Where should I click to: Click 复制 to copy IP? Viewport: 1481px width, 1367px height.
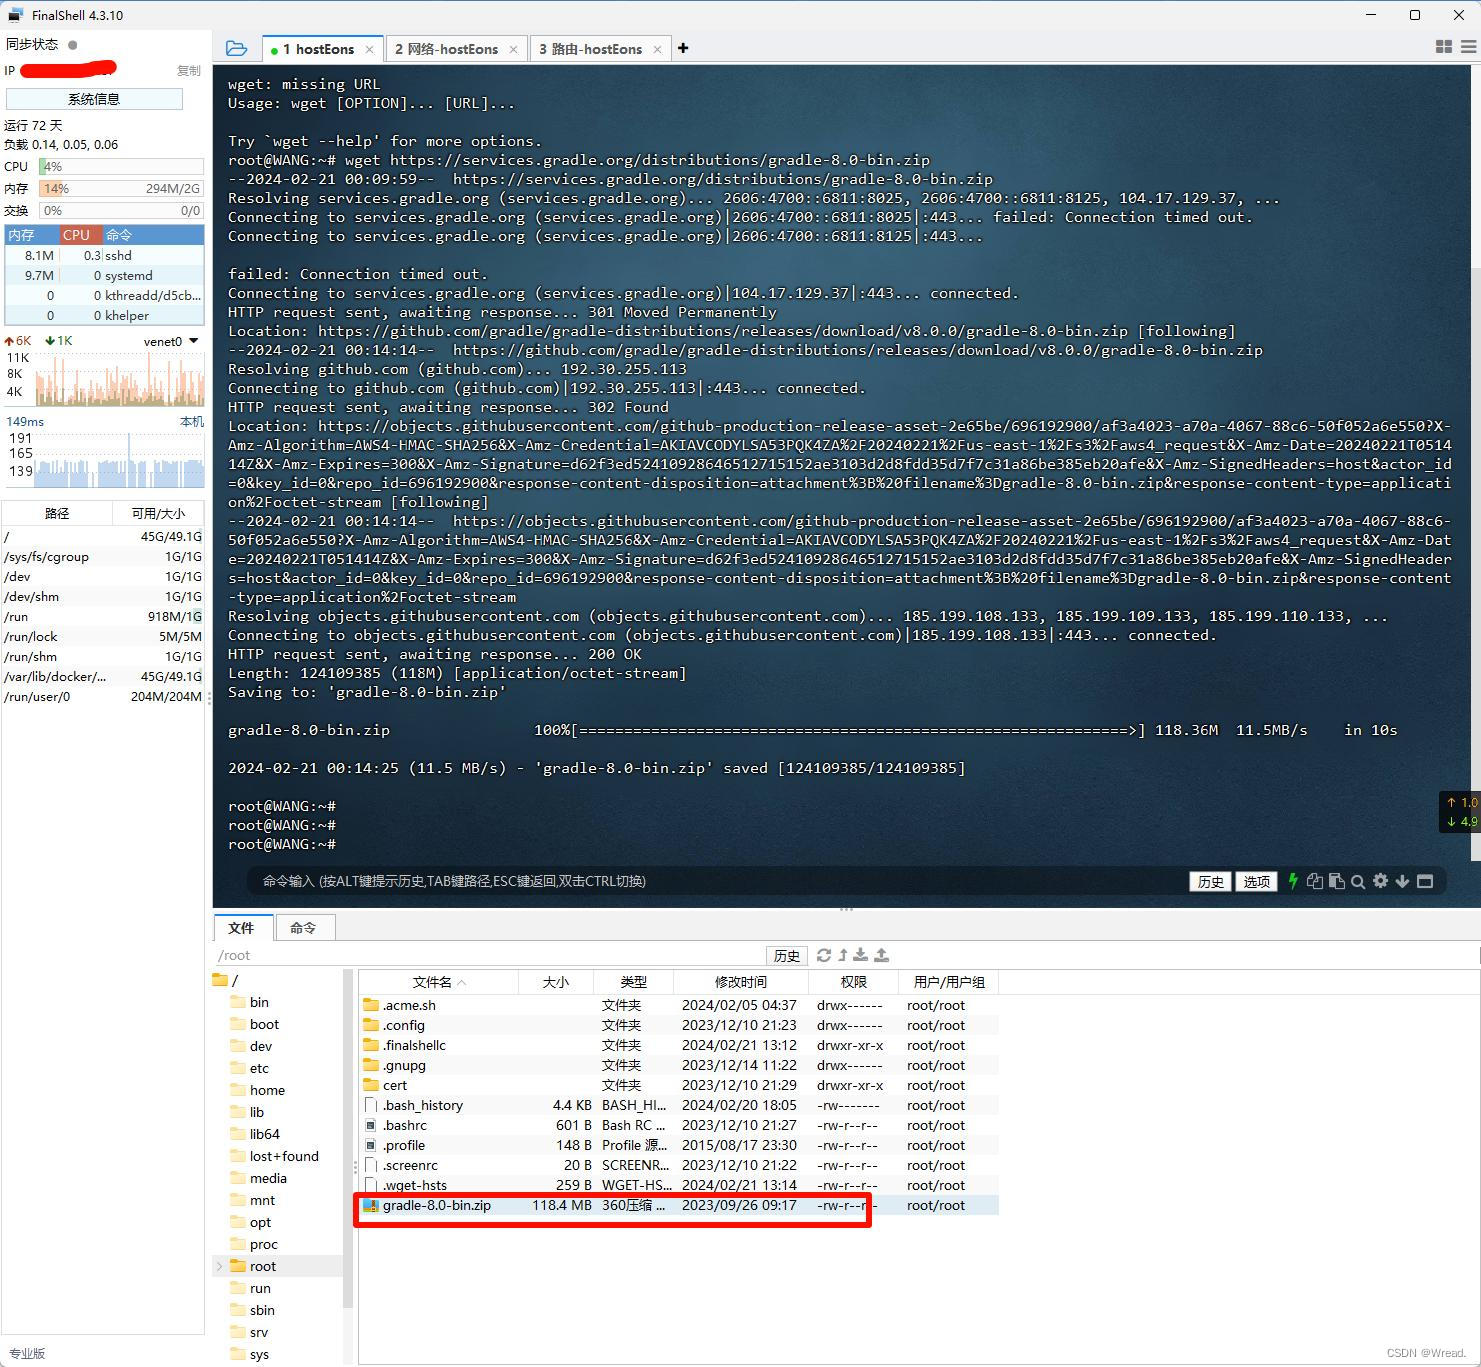[189, 70]
